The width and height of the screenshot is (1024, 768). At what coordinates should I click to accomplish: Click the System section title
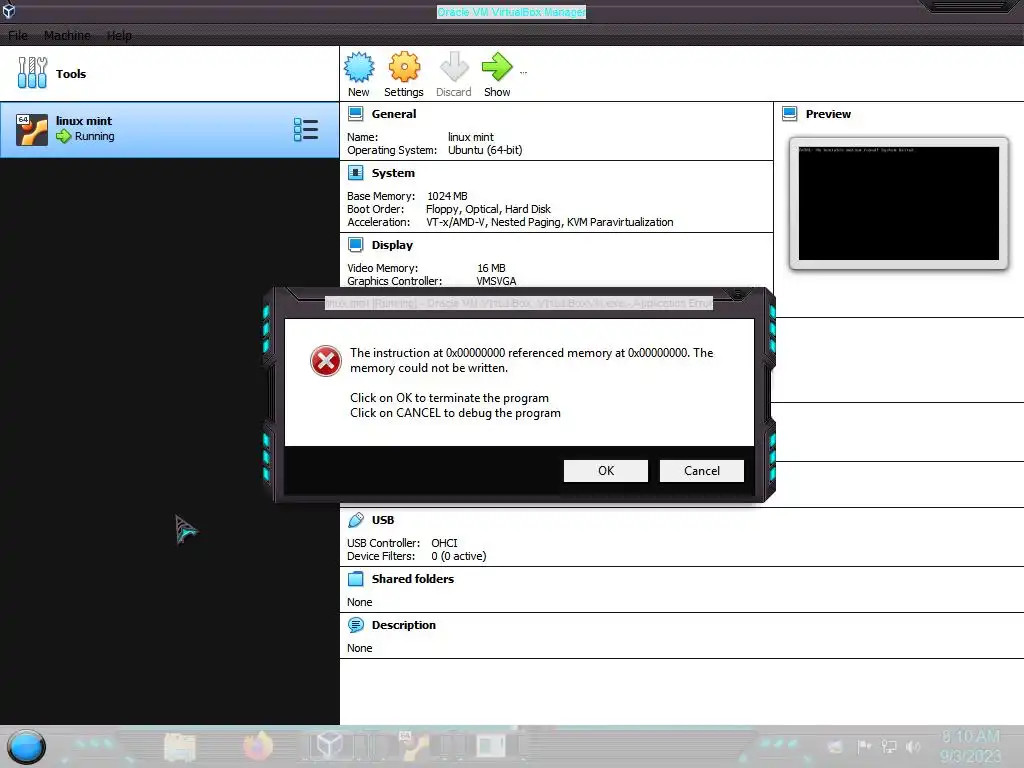coord(393,173)
